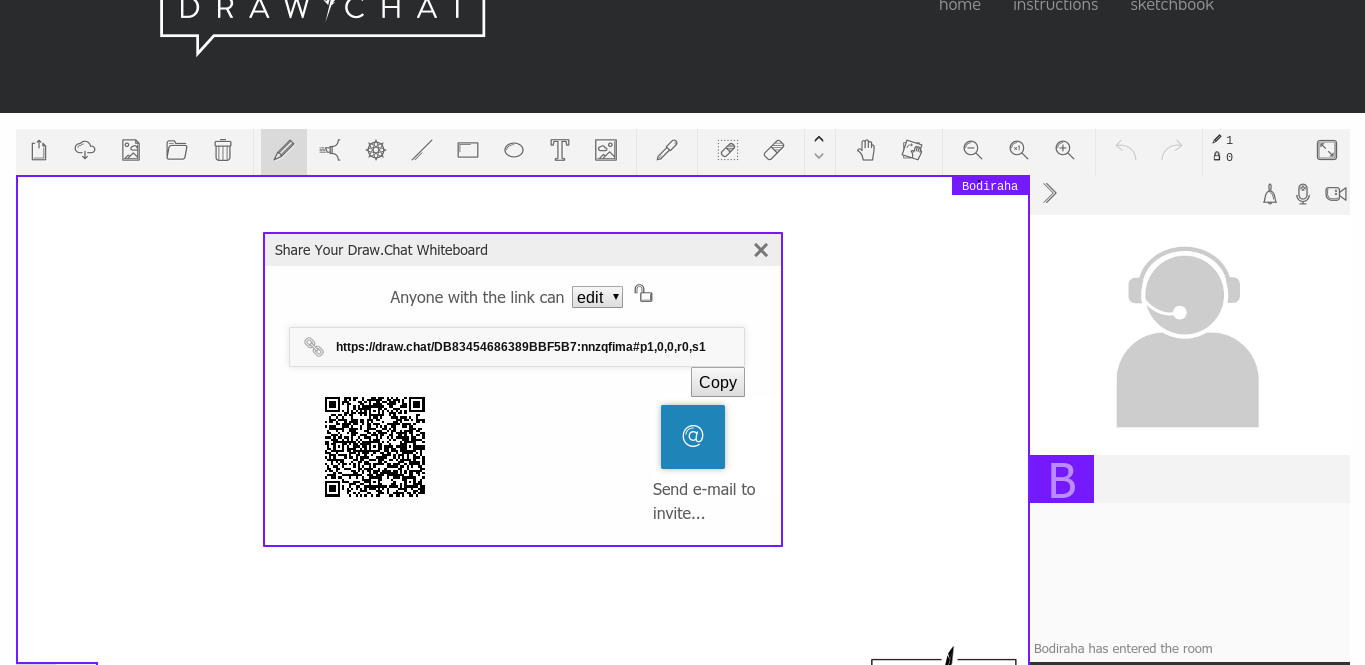Viewport: 1365px width, 665px height.
Task: Click 'Anyone with the link can' label
Action: pyautogui.click(x=477, y=297)
